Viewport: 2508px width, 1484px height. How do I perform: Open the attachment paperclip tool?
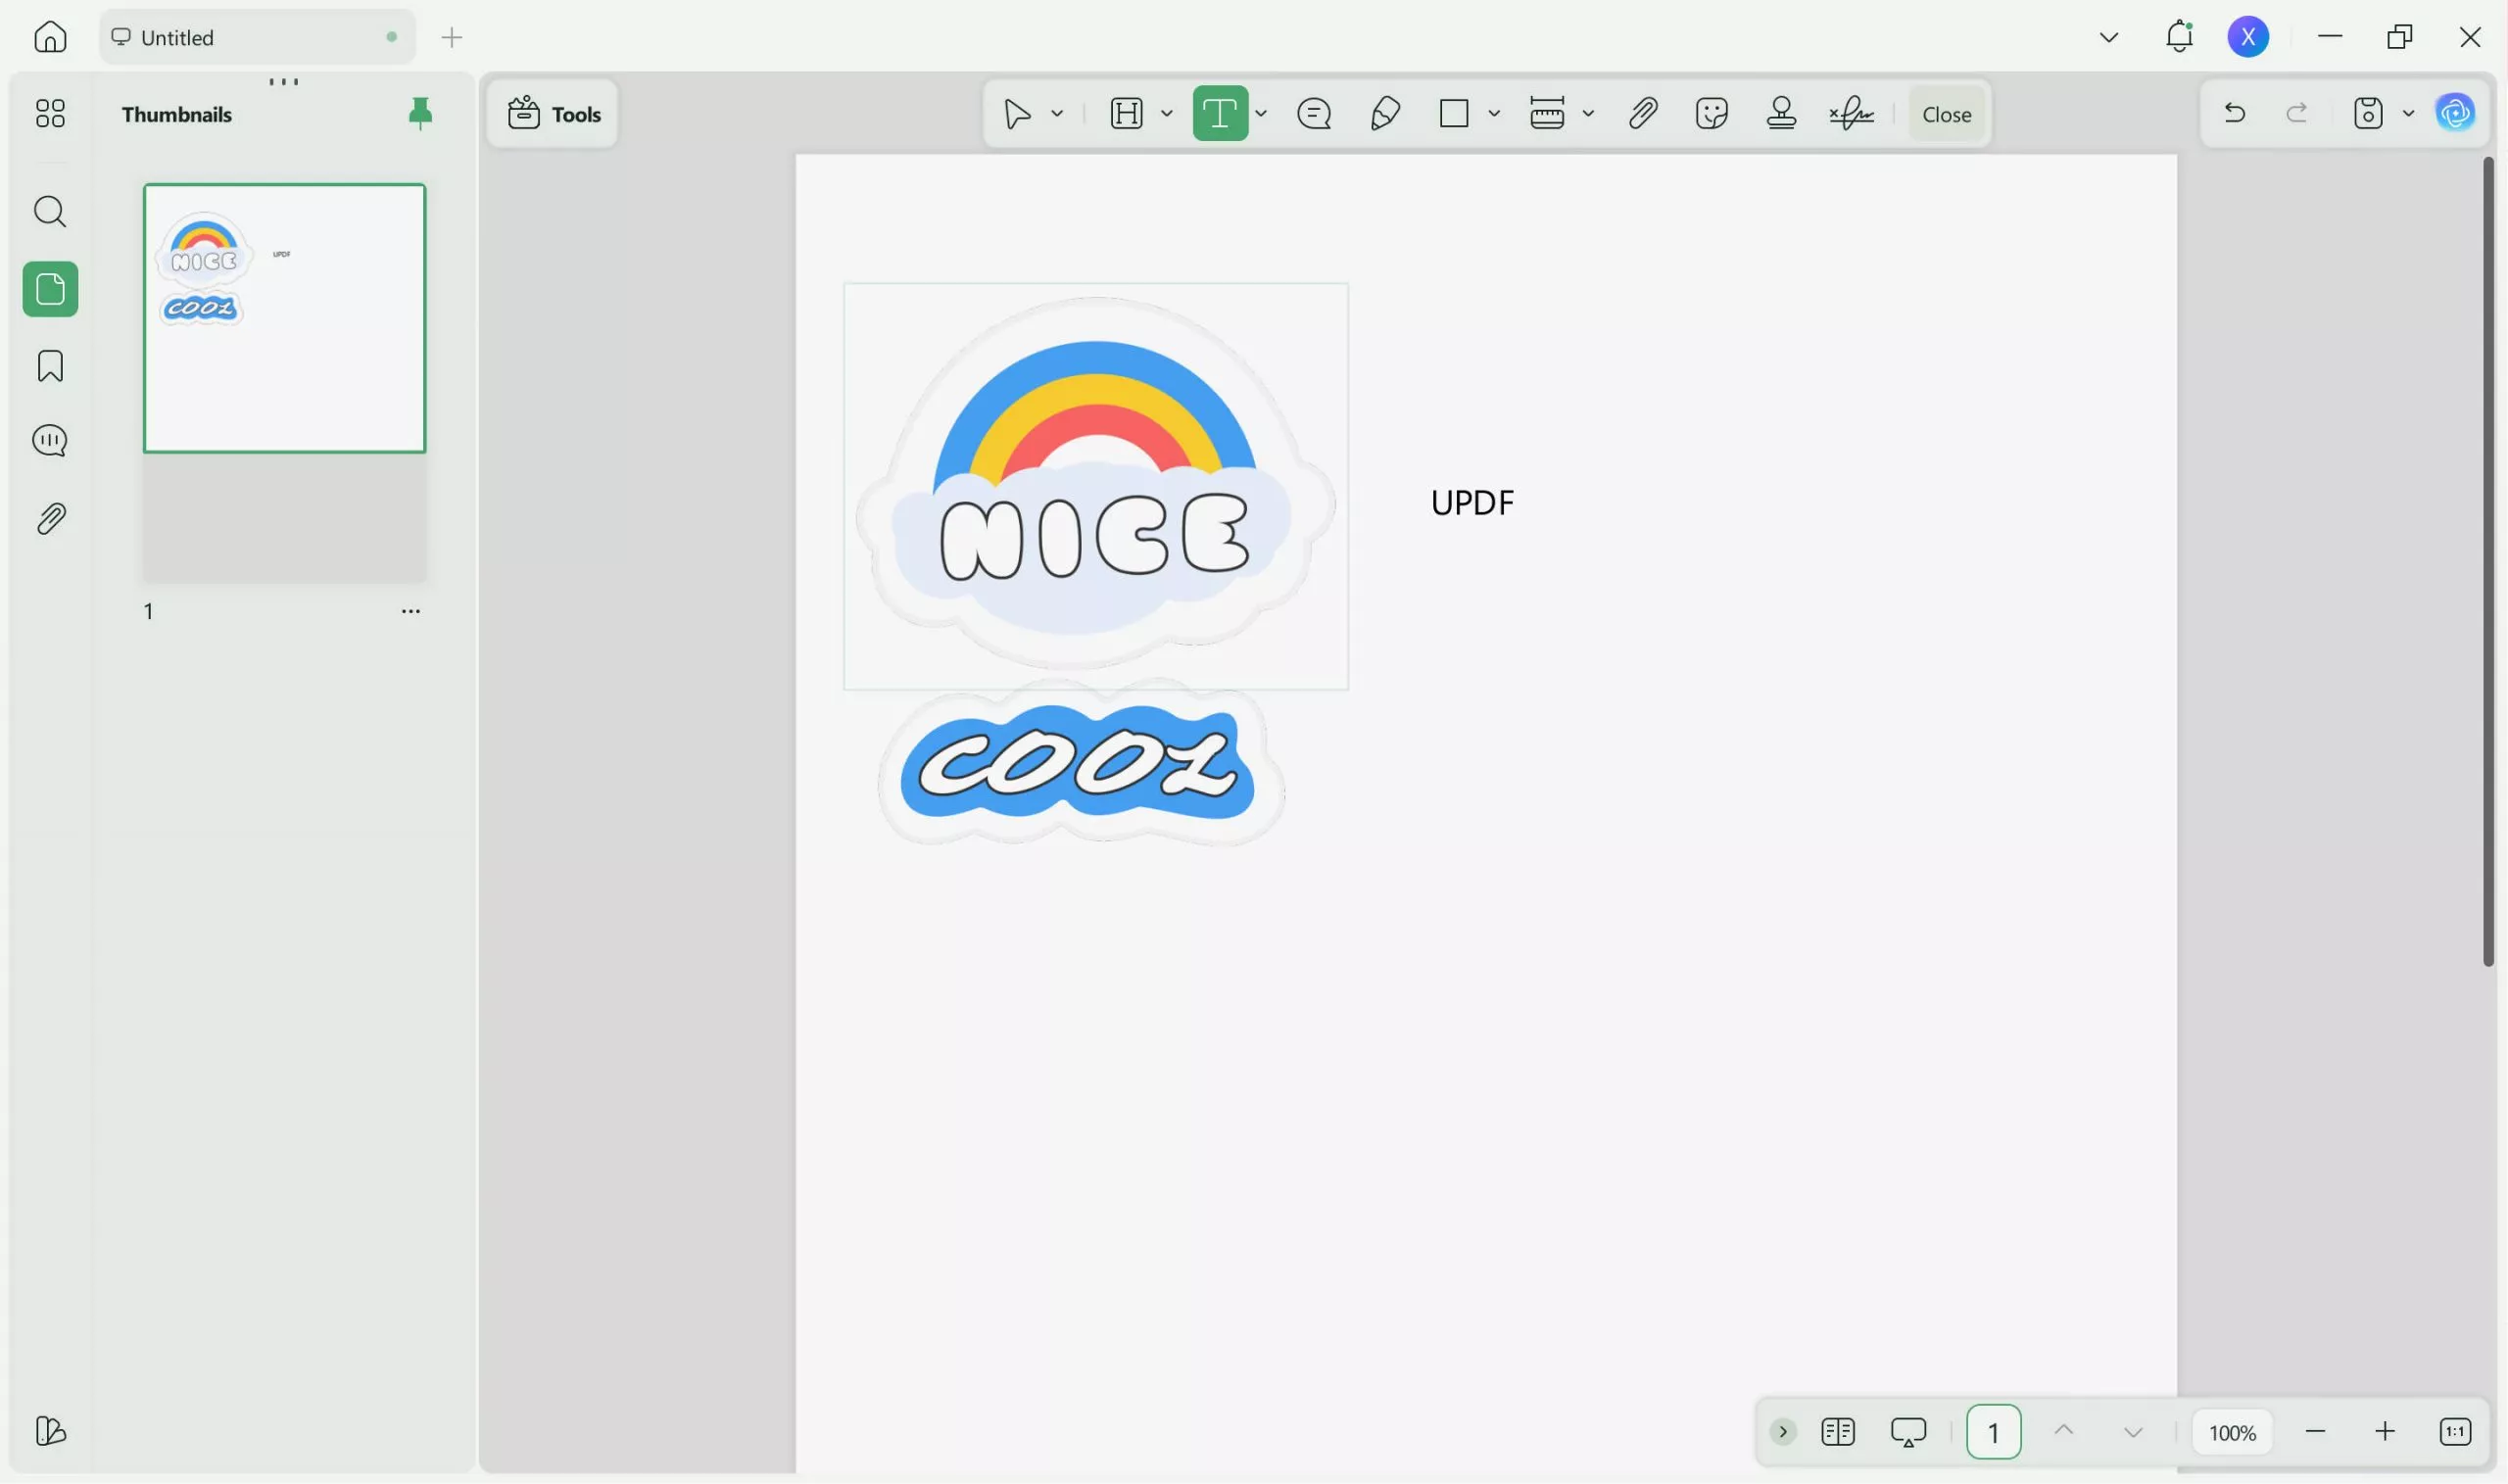tap(1643, 112)
